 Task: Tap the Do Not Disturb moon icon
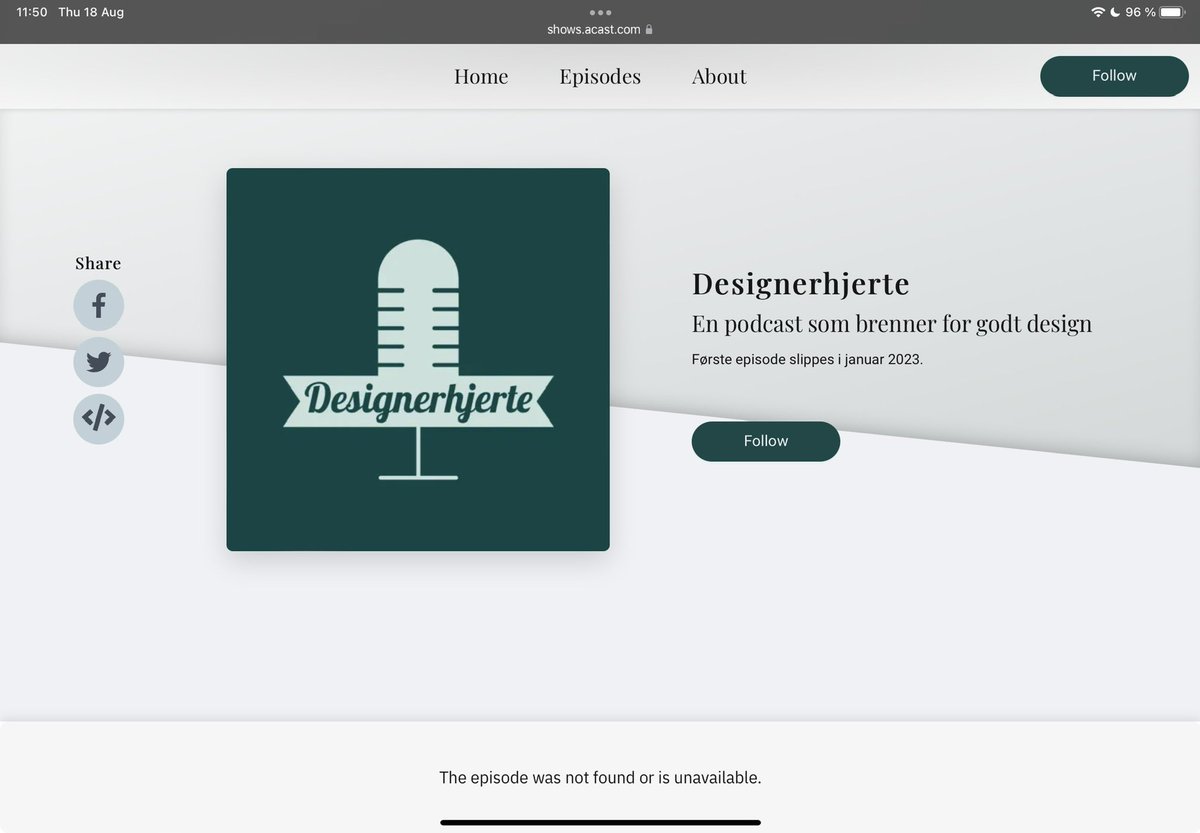[x=1115, y=12]
